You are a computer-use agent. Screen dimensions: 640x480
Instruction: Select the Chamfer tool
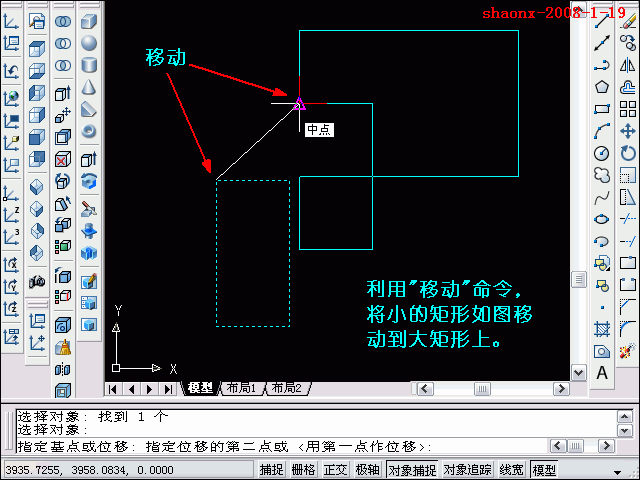[x=628, y=307]
